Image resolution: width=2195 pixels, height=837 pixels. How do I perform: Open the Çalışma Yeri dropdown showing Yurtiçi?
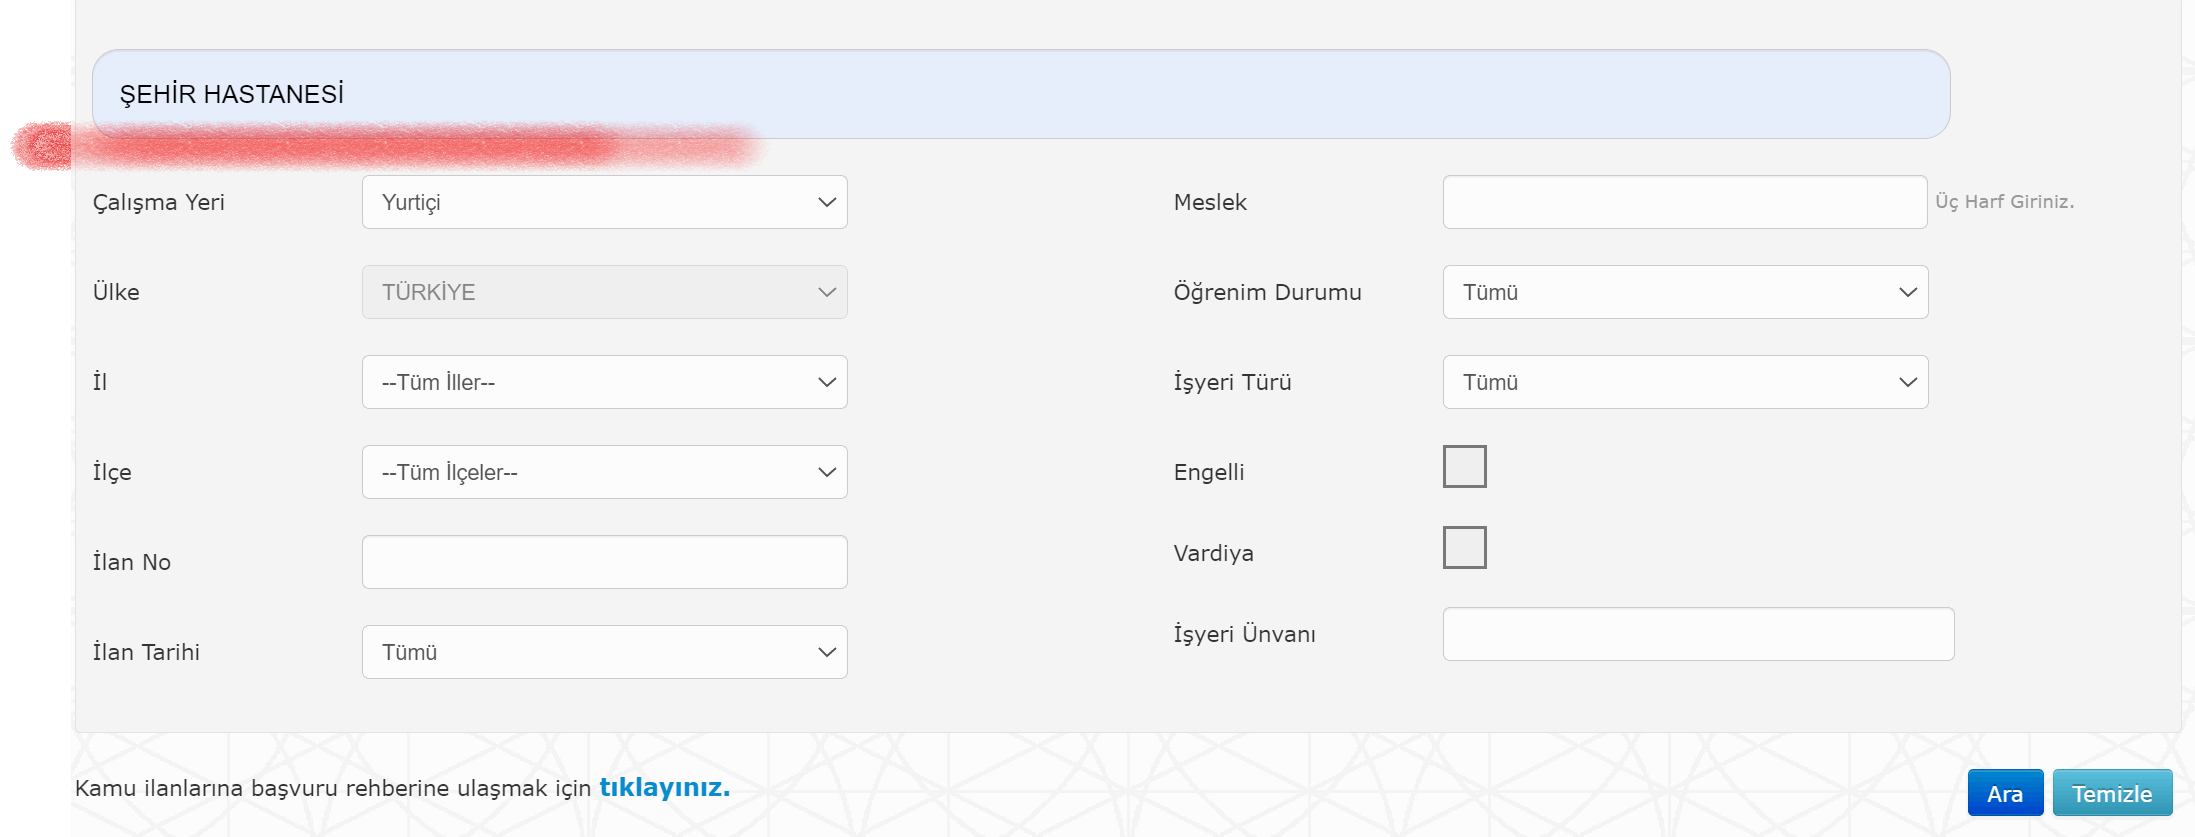pos(605,202)
